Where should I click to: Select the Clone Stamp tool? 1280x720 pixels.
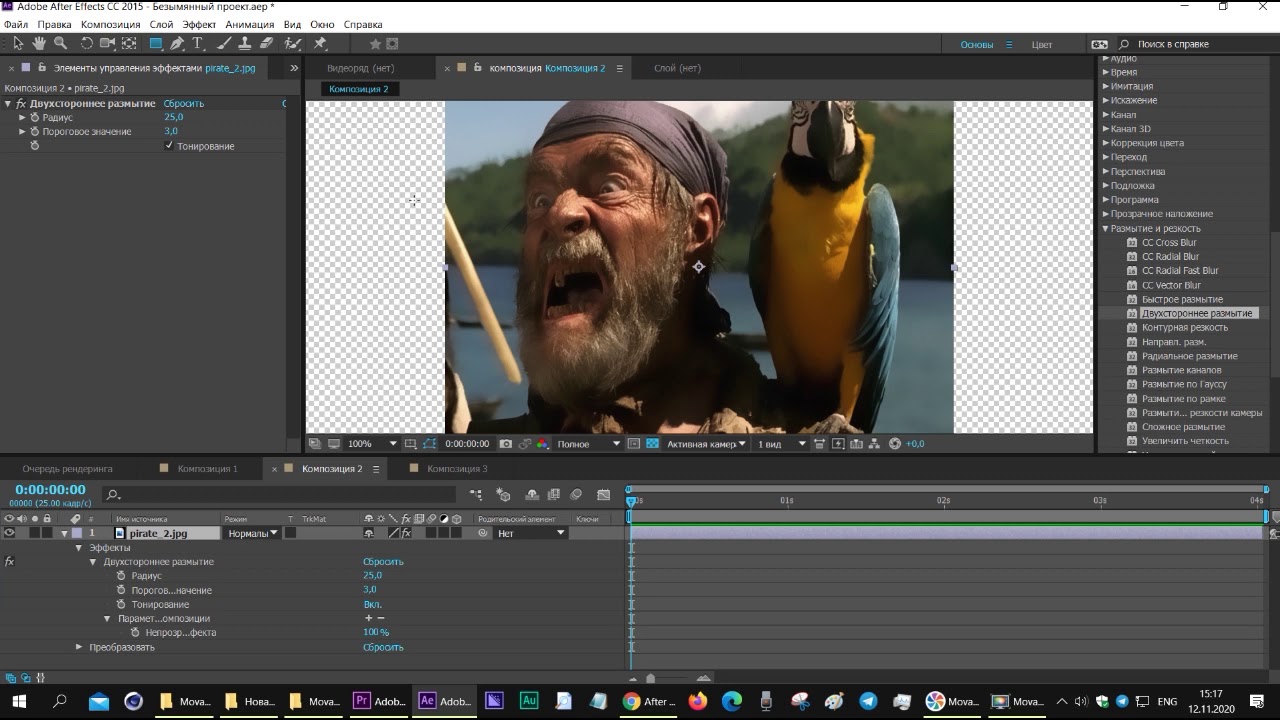pyautogui.click(x=245, y=43)
